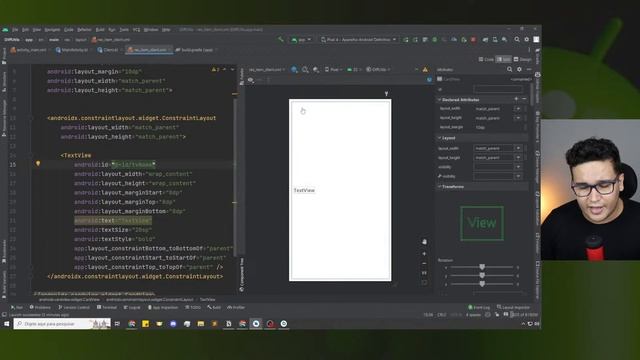Toggle the view options eye icon
The image size is (640, 360).
pyautogui.click(x=251, y=80)
